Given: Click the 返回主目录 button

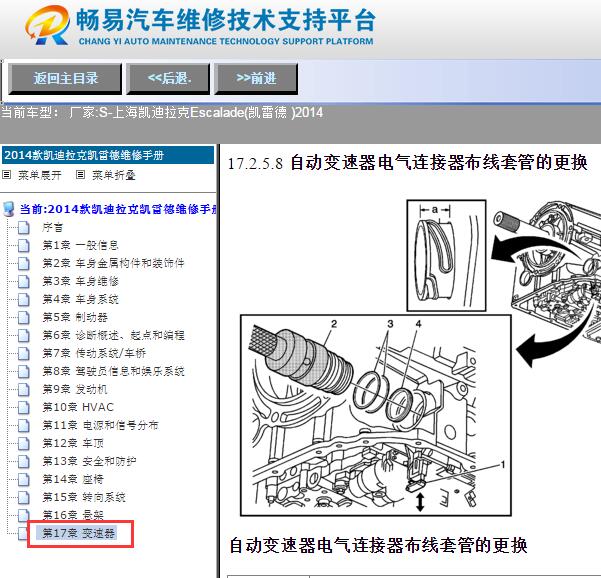Looking at the screenshot, I should tap(65, 79).
